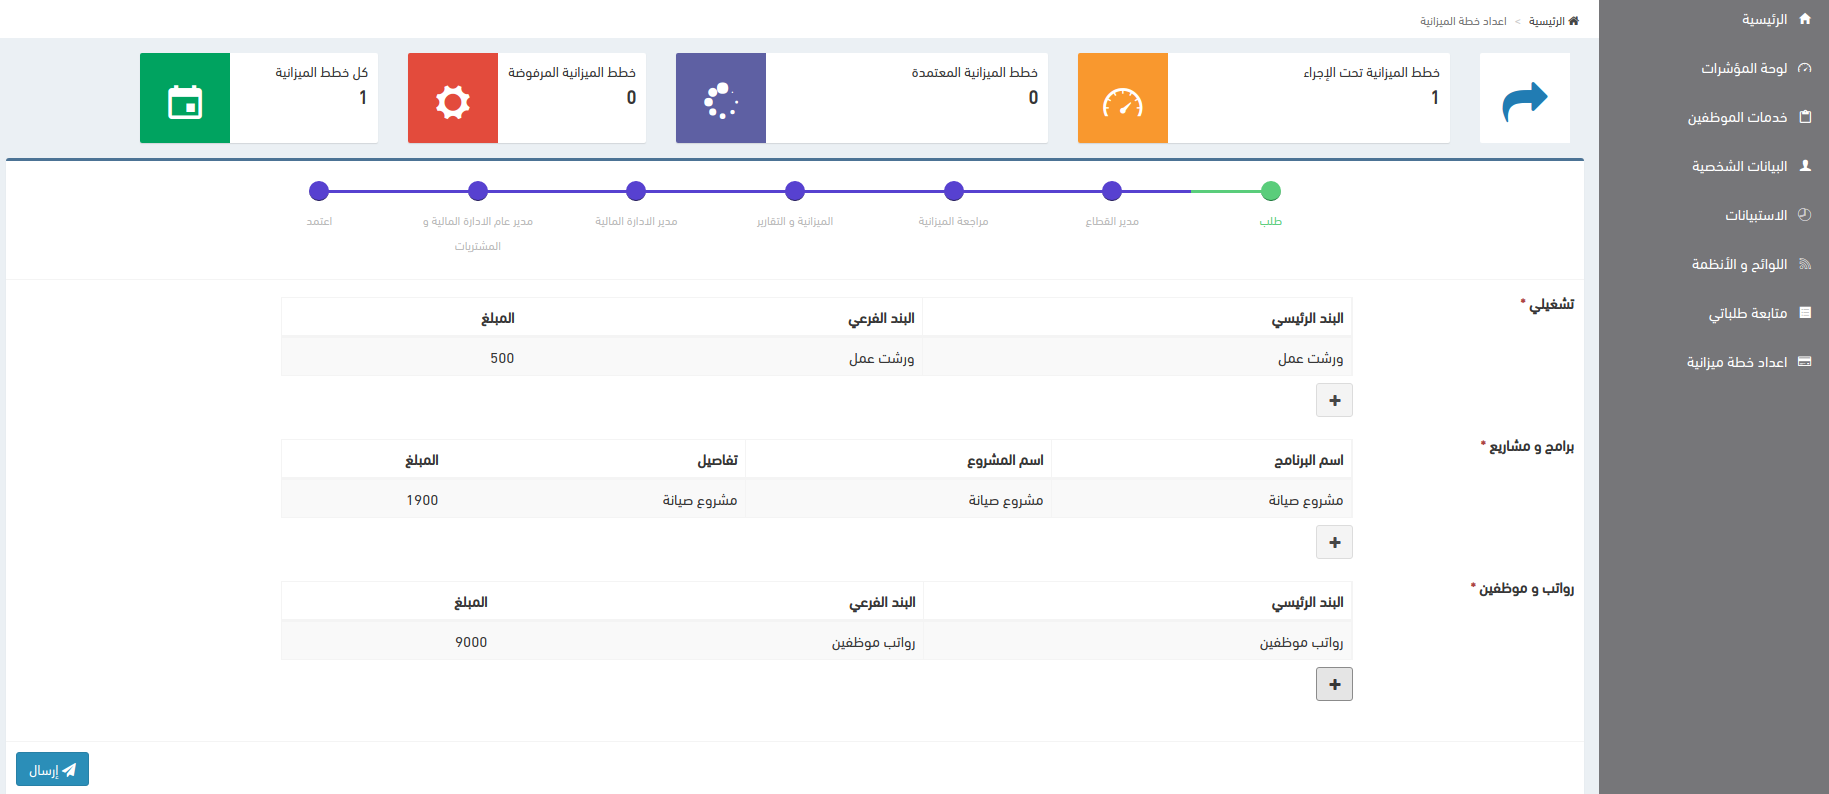The image size is (1829, 794).
Task: Click the purple loading spinner icon tile
Action: pos(720,99)
